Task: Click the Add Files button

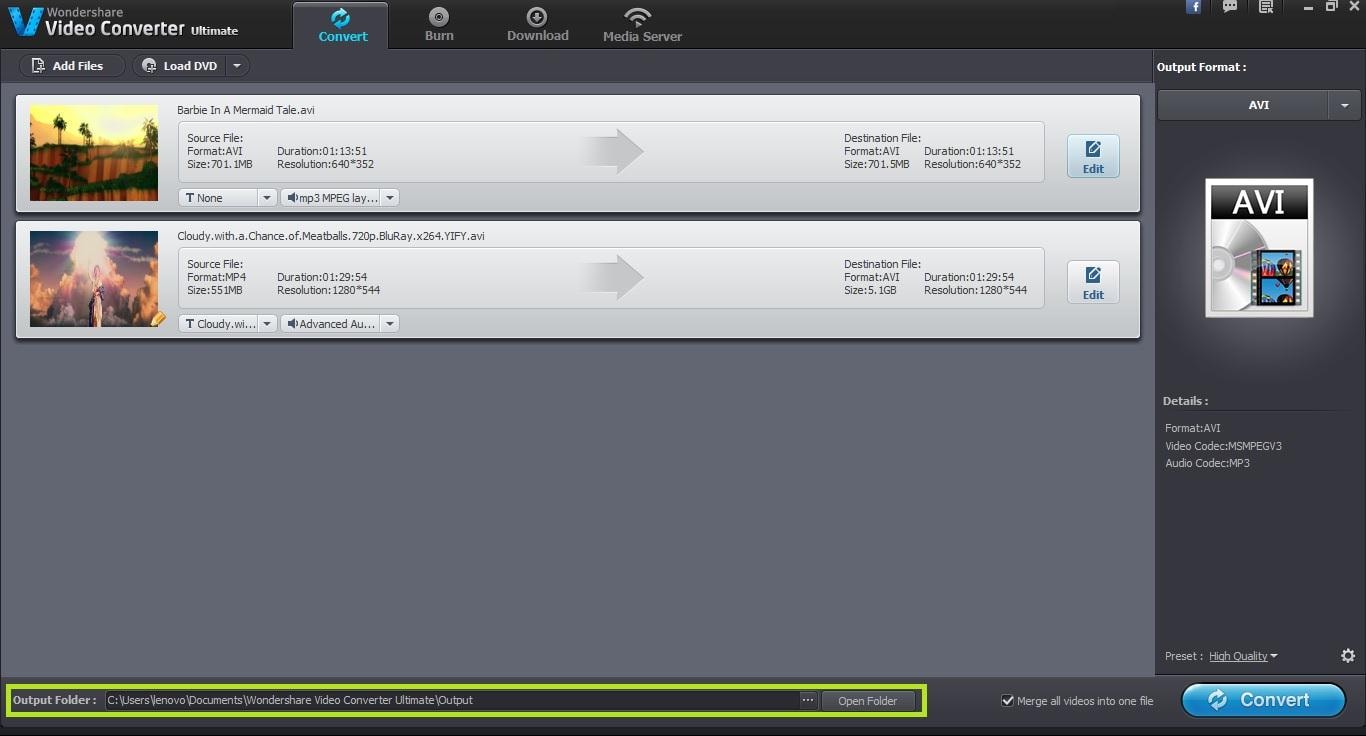Action: pyautogui.click(x=71, y=66)
